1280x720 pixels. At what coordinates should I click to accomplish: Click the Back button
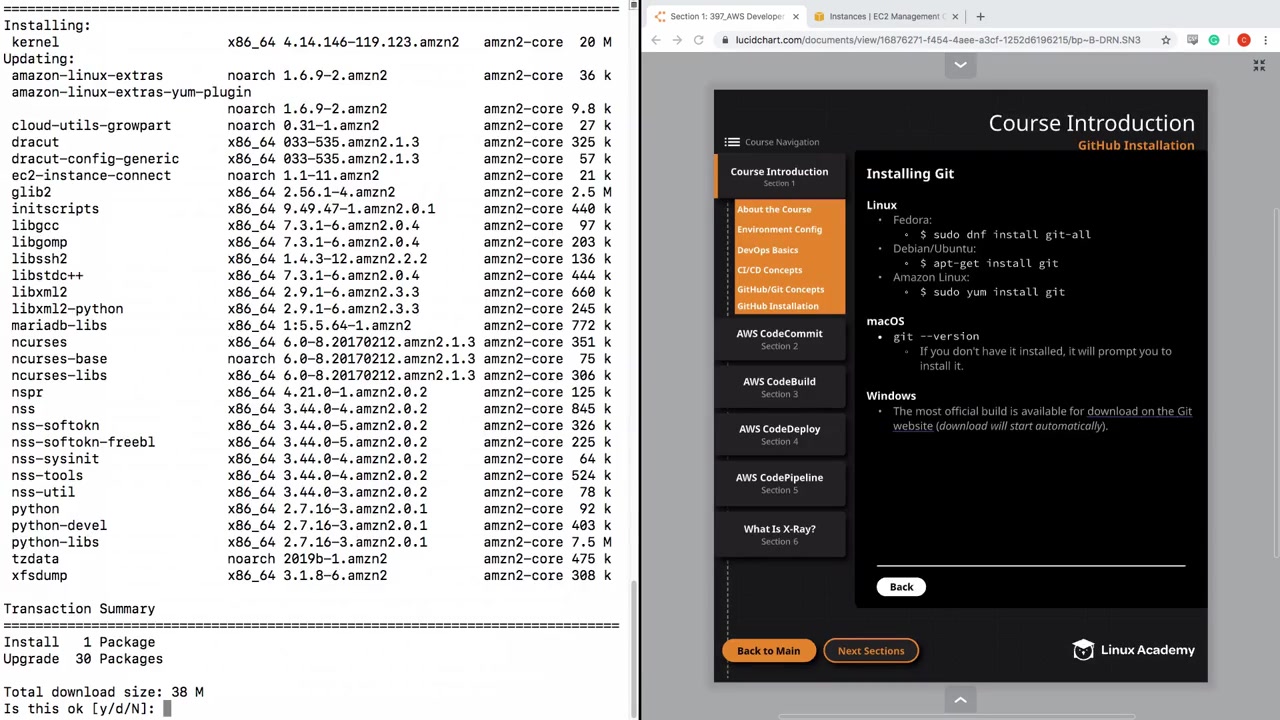coord(901,587)
